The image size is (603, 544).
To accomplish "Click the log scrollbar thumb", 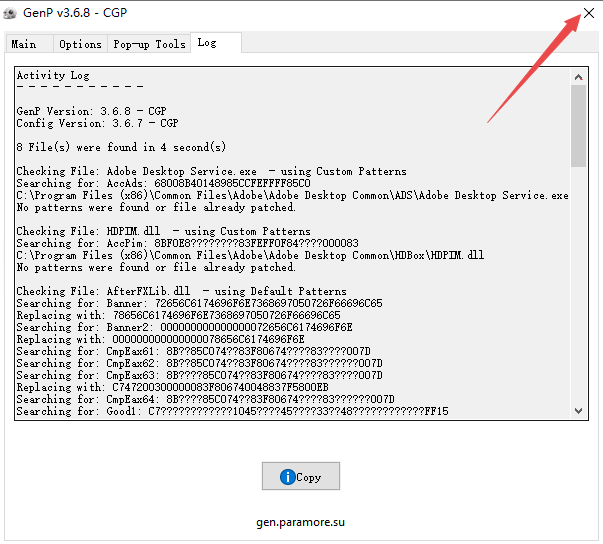I will coord(579,124).
